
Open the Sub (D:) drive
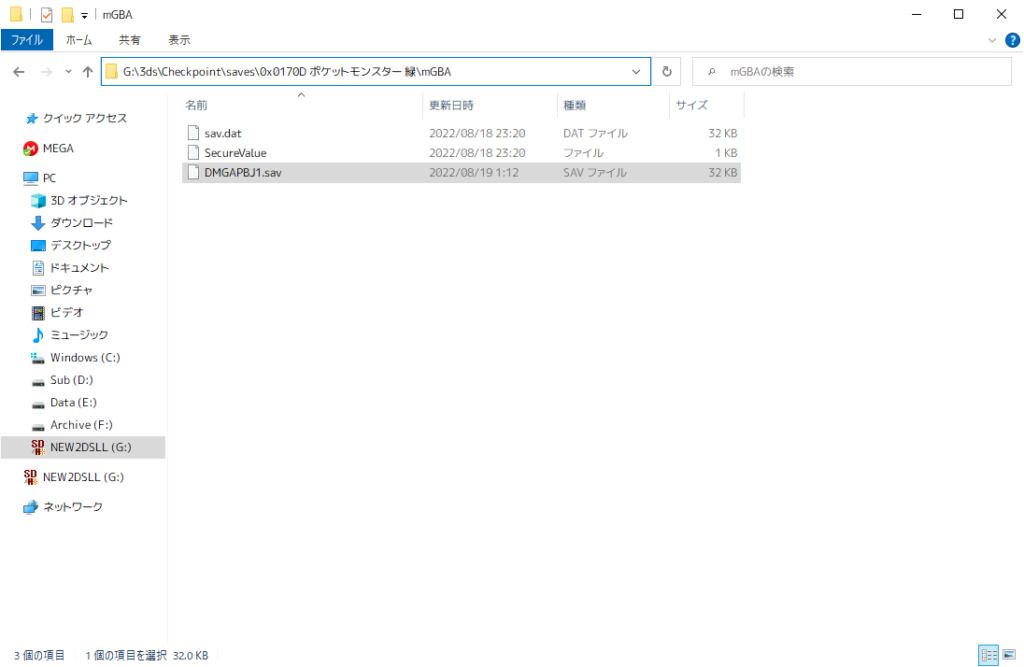coord(71,380)
